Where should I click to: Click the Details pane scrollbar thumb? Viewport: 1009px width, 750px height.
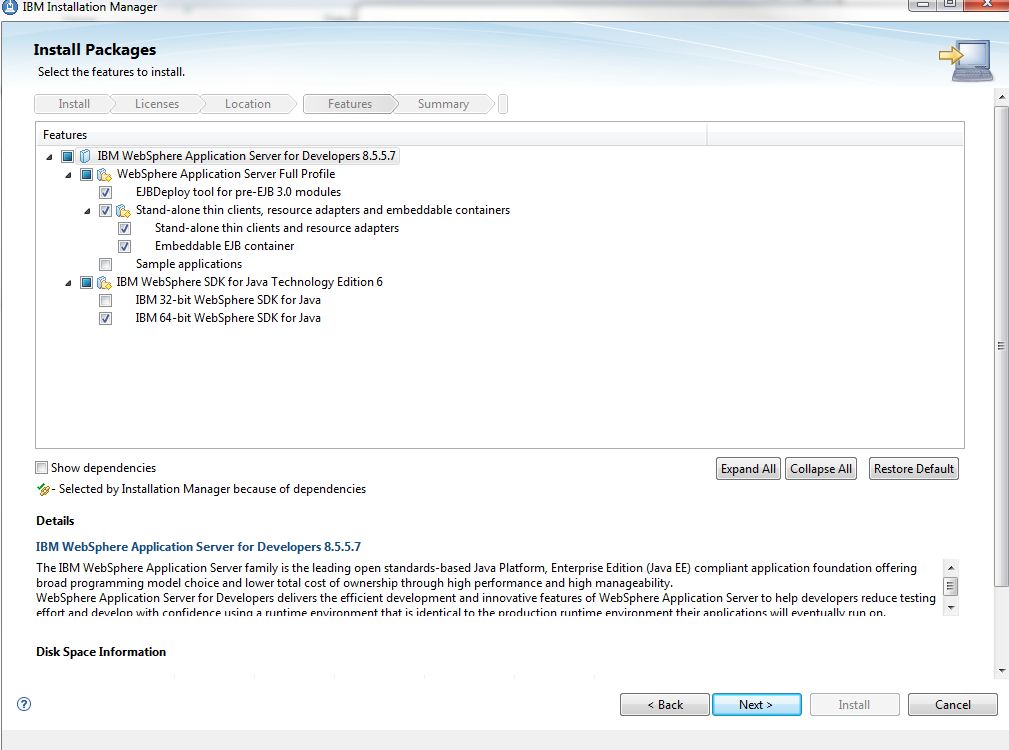(x=950, y=586)
